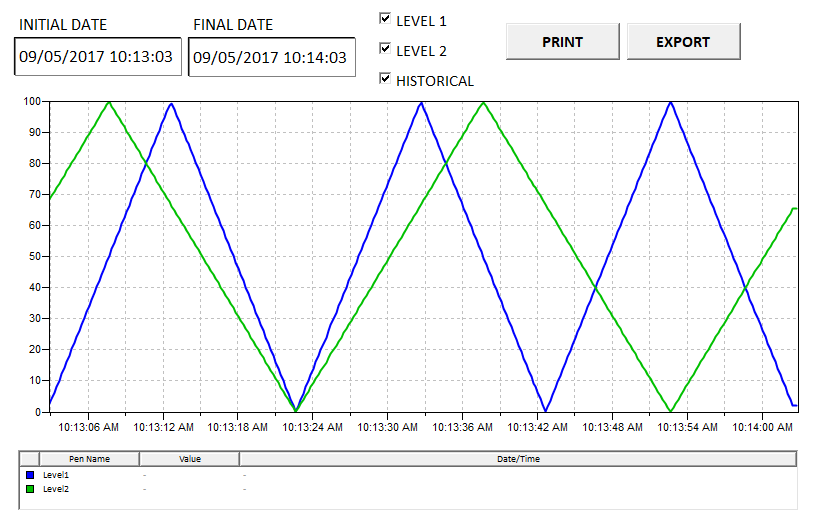
Task: Click the green Level2 legend color swatch
Action: coord(30,489)
